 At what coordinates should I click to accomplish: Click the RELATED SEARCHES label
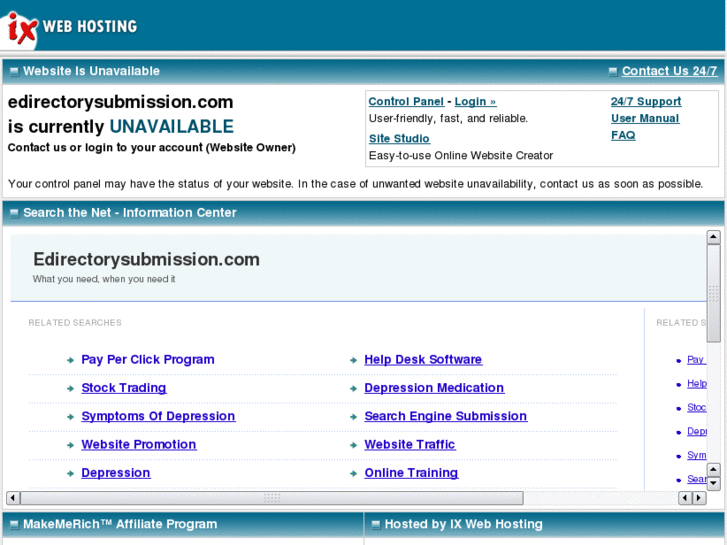pos(75,322)
